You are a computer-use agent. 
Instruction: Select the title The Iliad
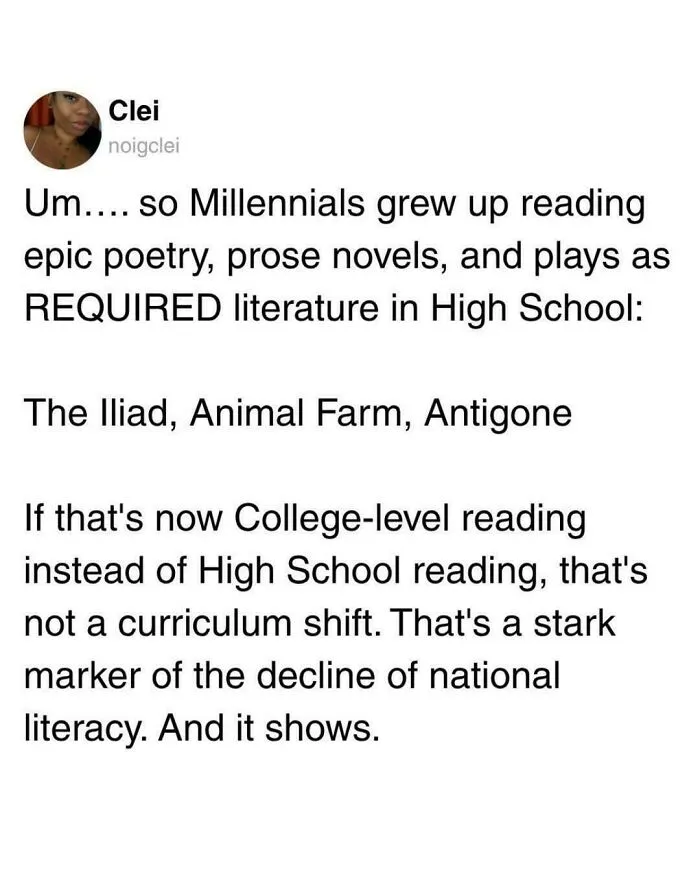coord(97,414)
